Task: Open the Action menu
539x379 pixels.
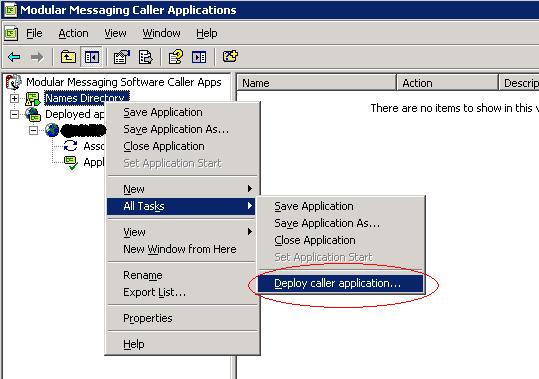Action: point(73,33)
